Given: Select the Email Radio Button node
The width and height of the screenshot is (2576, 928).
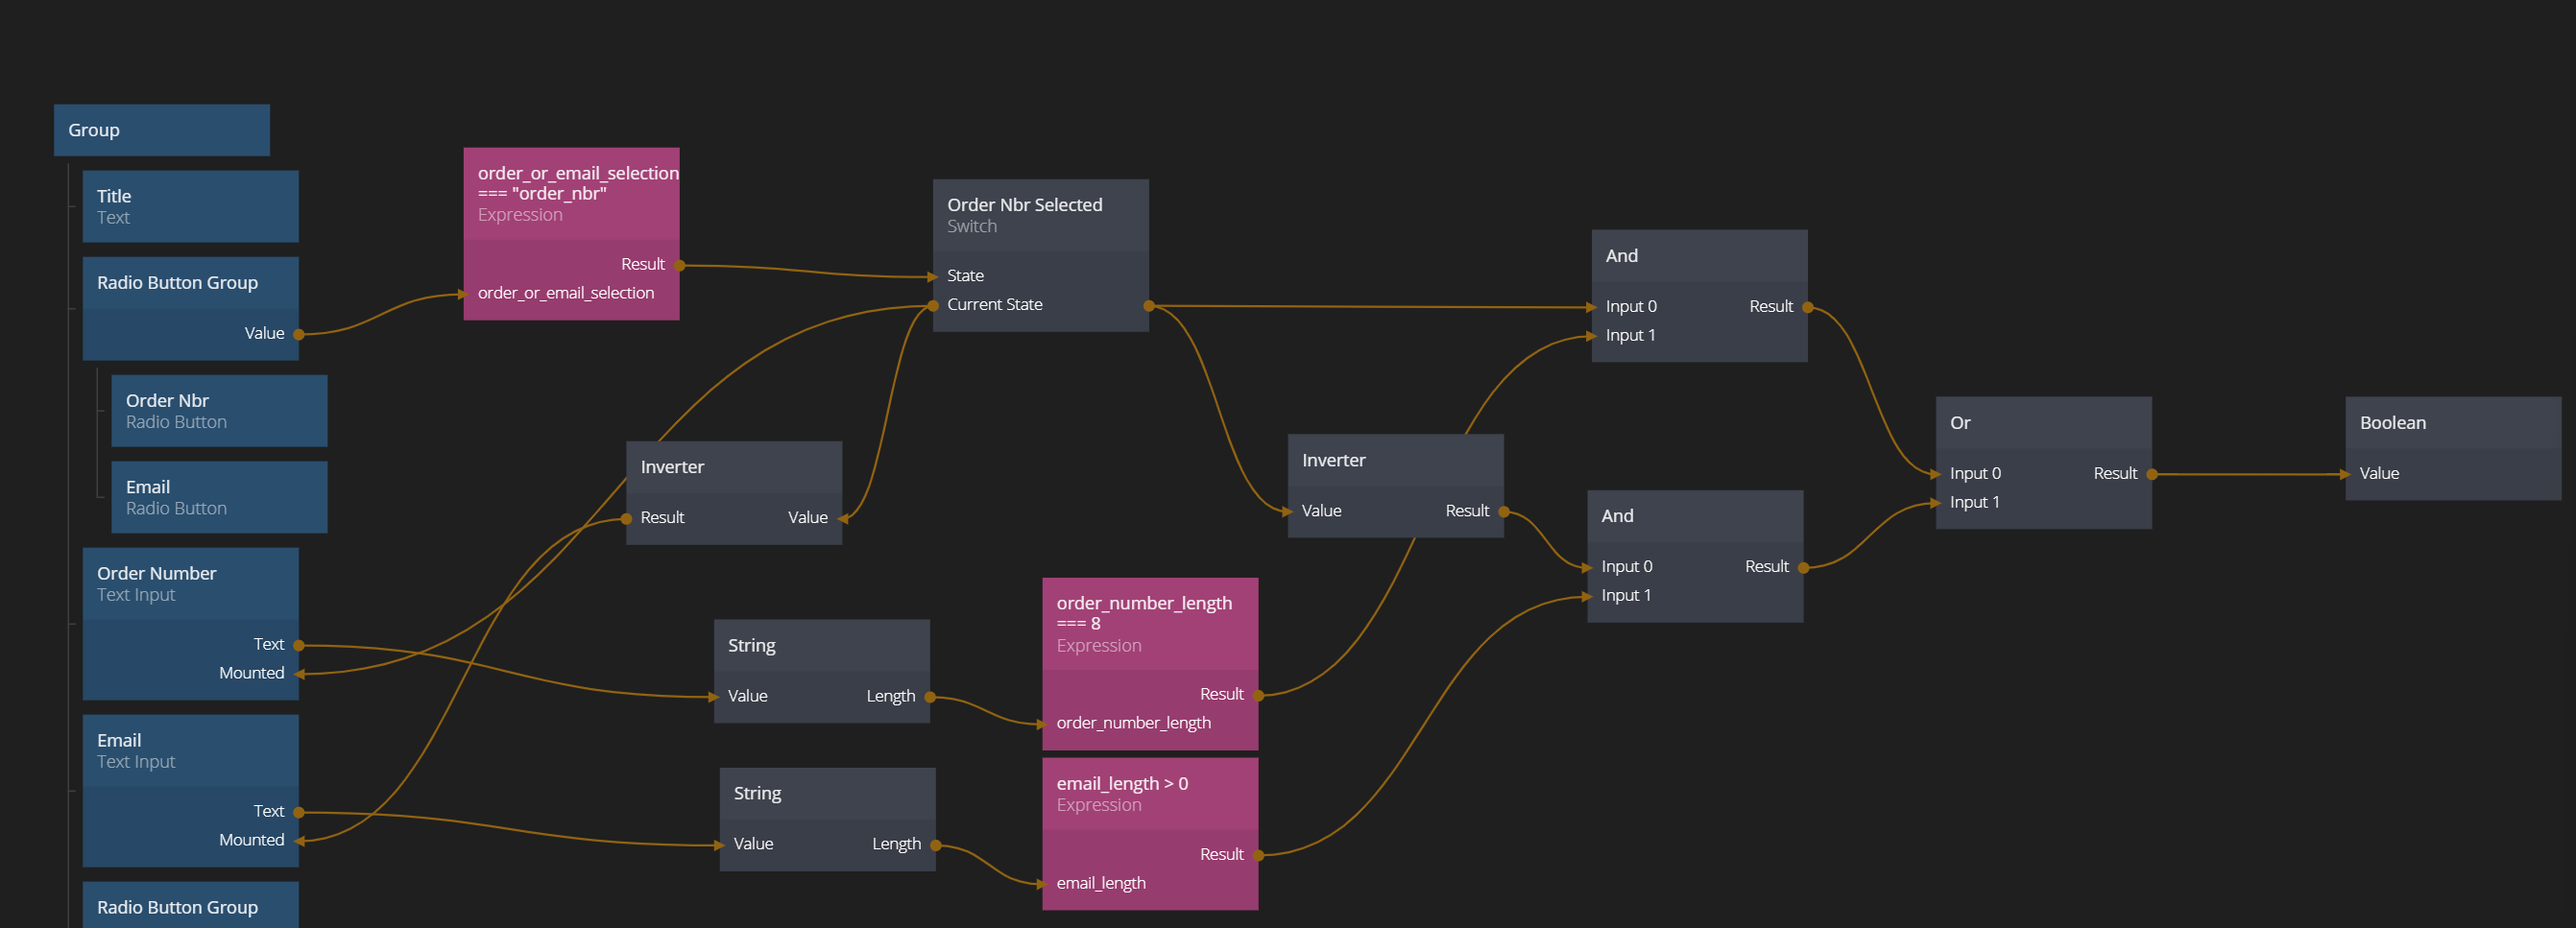Looking at the screenshot, I should [x=218, y=497].
